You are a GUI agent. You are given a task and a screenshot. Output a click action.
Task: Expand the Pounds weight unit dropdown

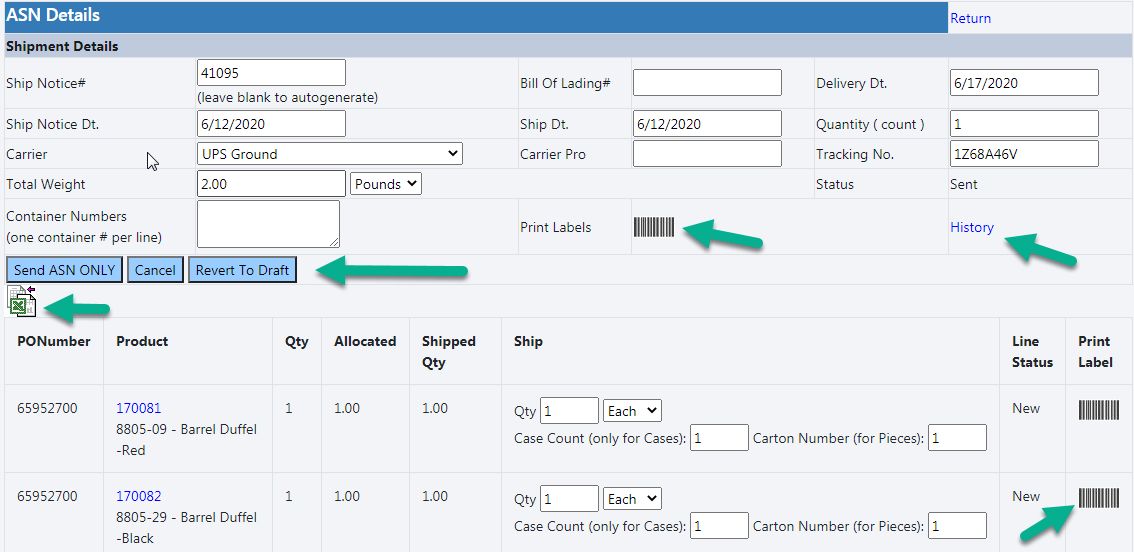[x=386, y=184]
